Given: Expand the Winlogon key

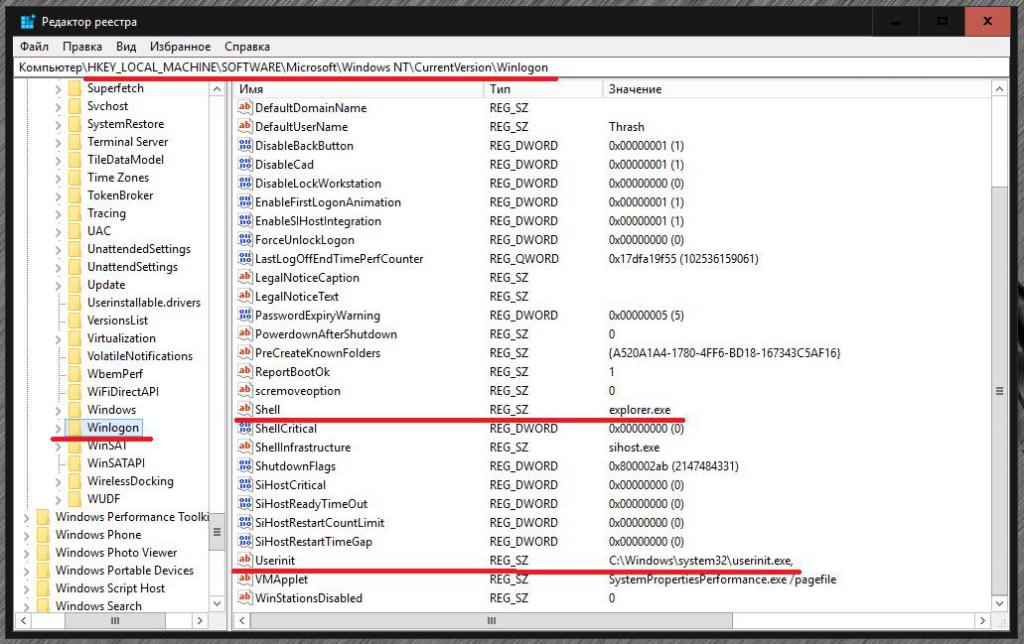Looking at the screenshot, I should (58, 428).
